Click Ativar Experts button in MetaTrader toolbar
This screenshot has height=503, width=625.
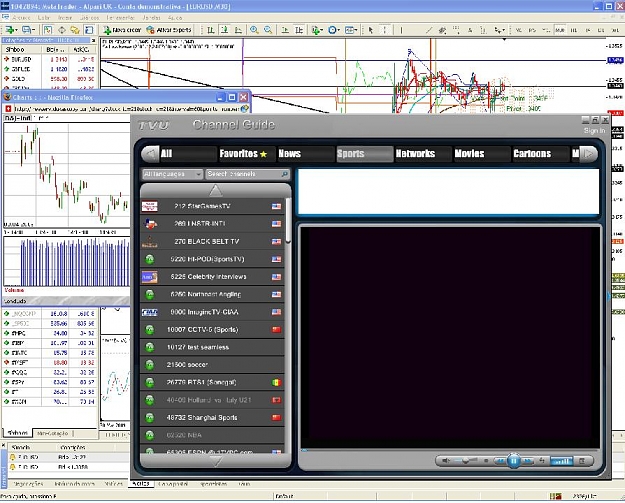pos(169,30)
